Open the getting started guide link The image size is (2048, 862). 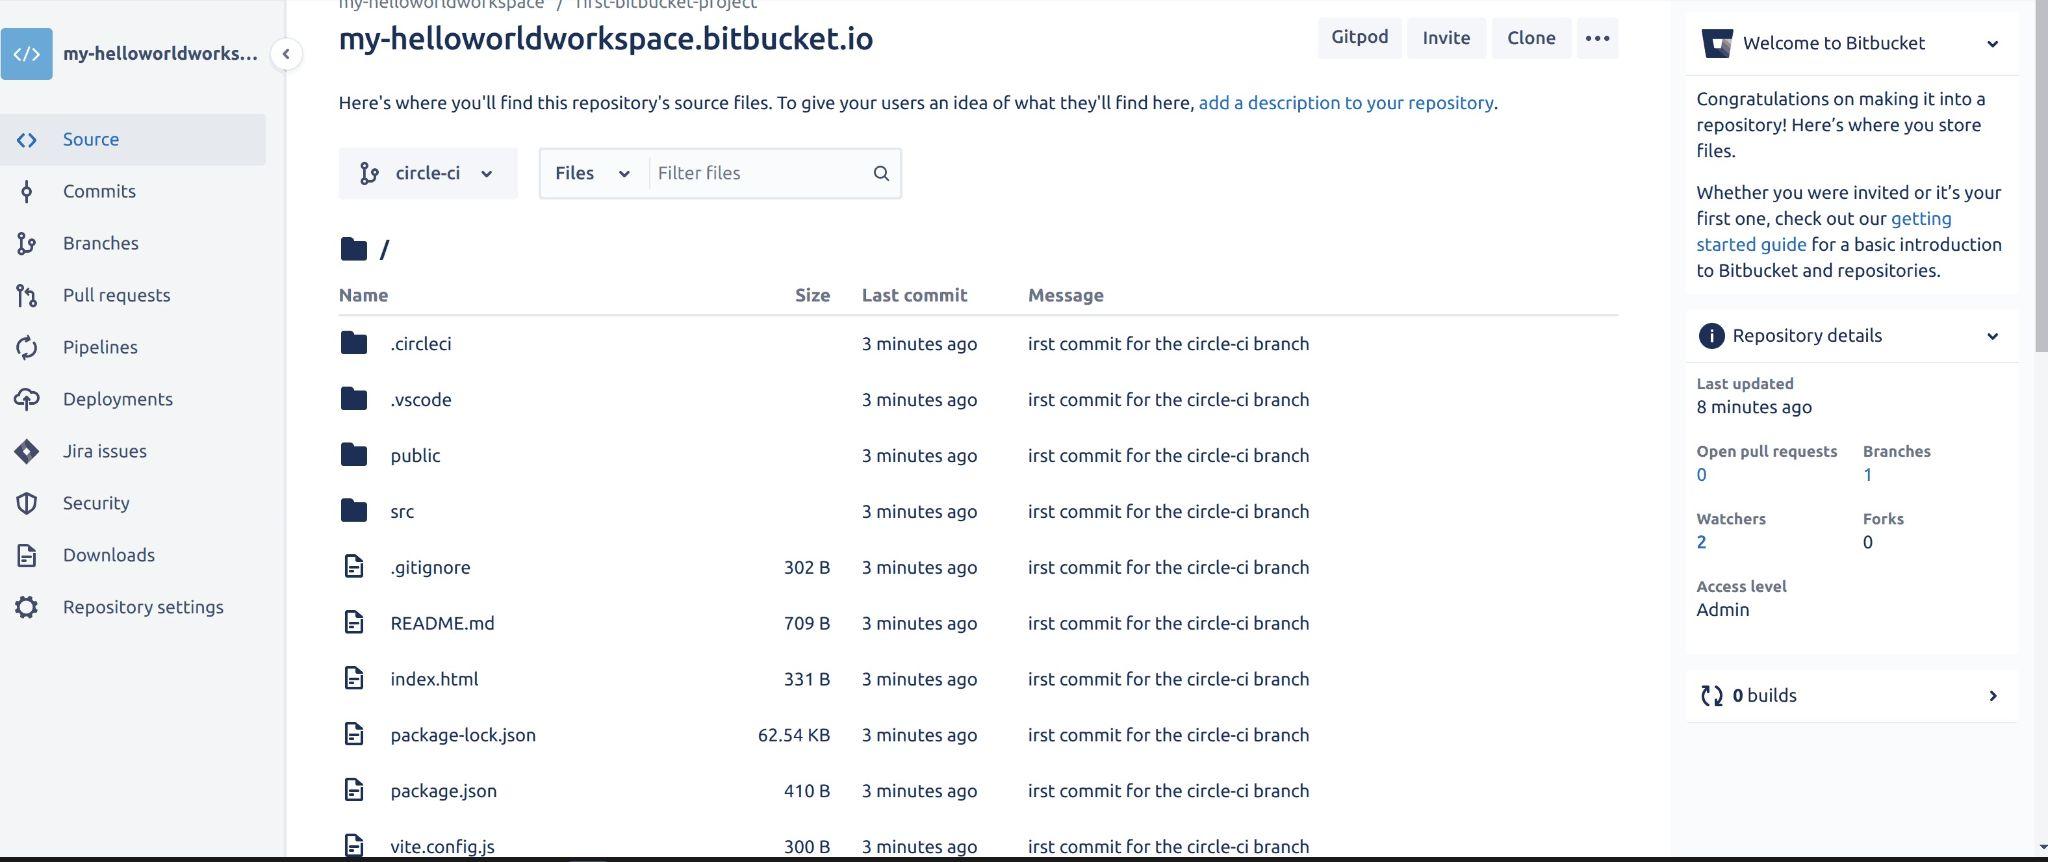[x=1822, y=231]
